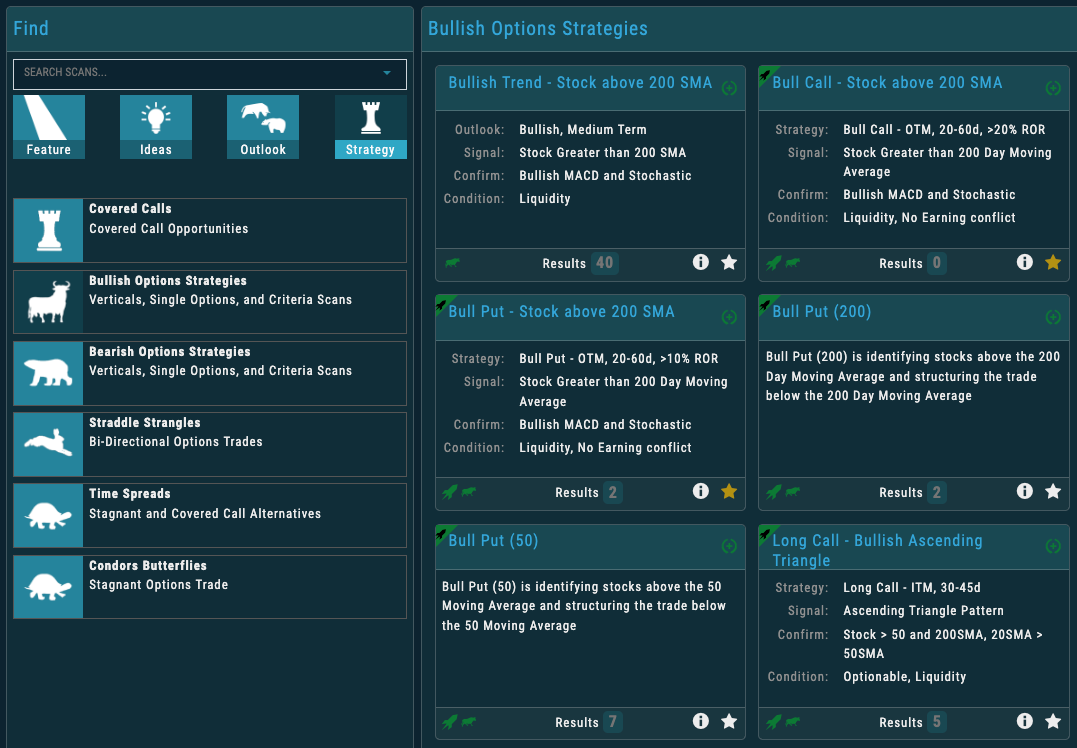Open Condors Butterflies stagnant options list item

tap(210, 586)
